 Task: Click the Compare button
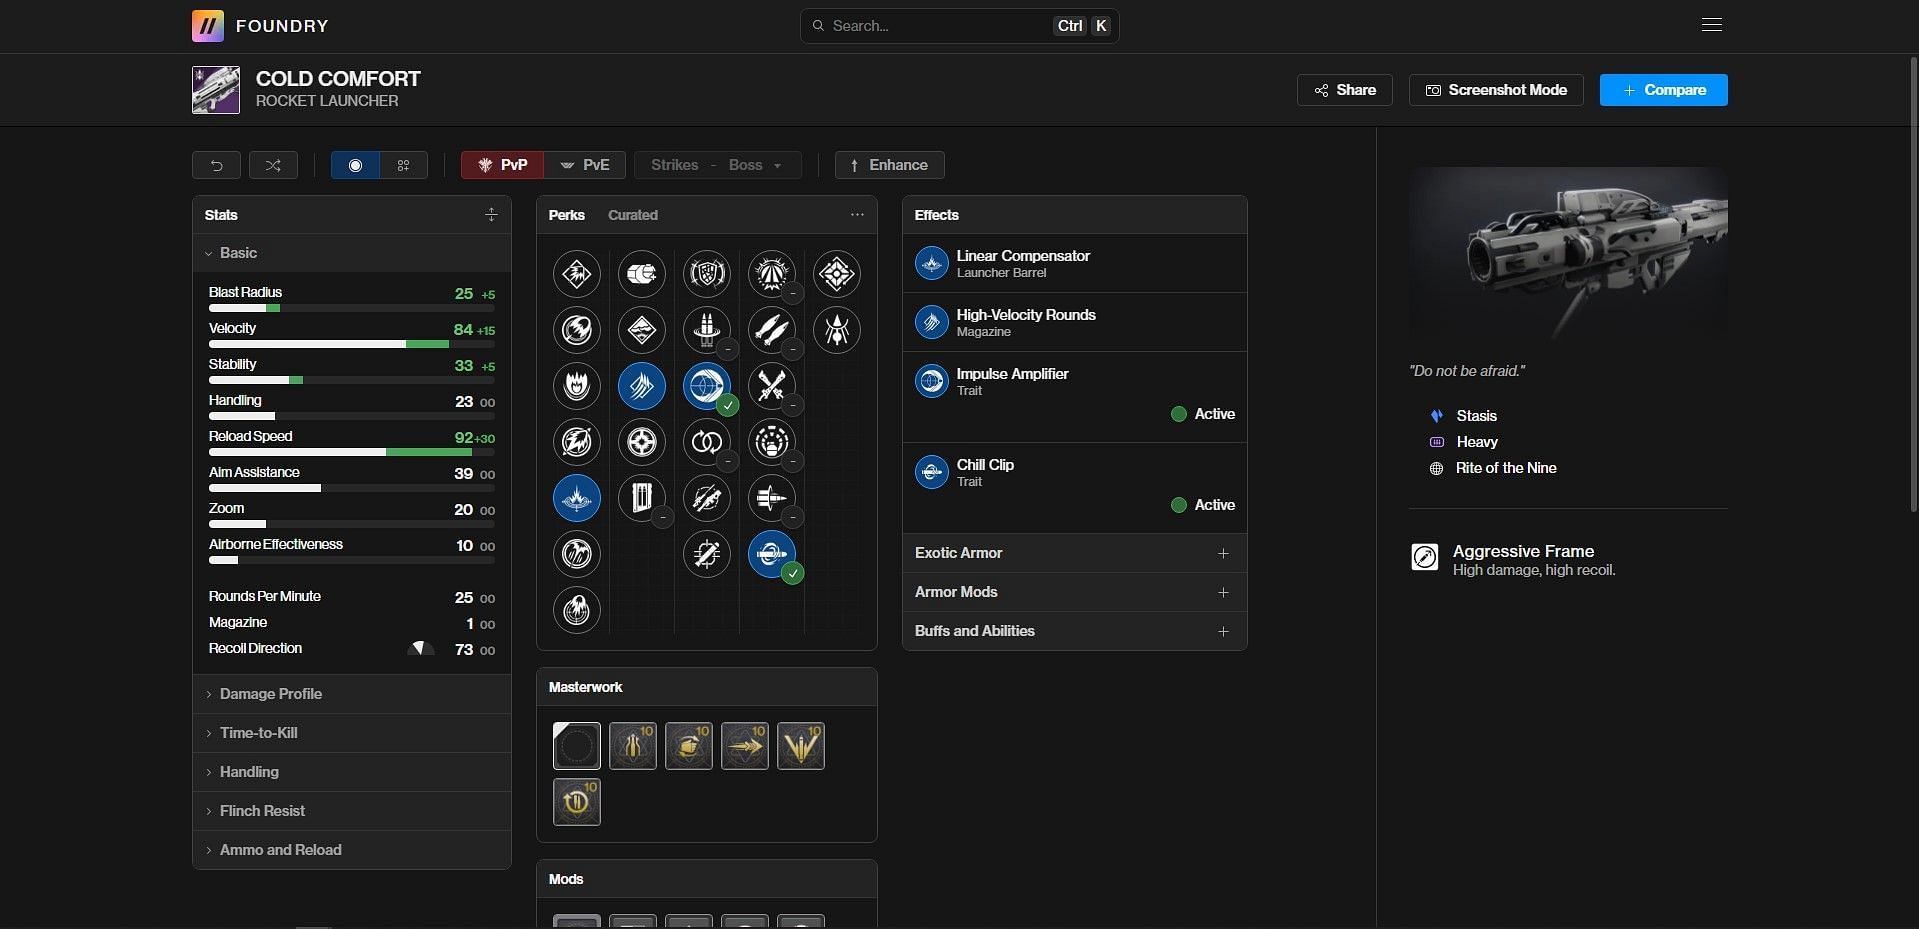[x=1663, y=90]
